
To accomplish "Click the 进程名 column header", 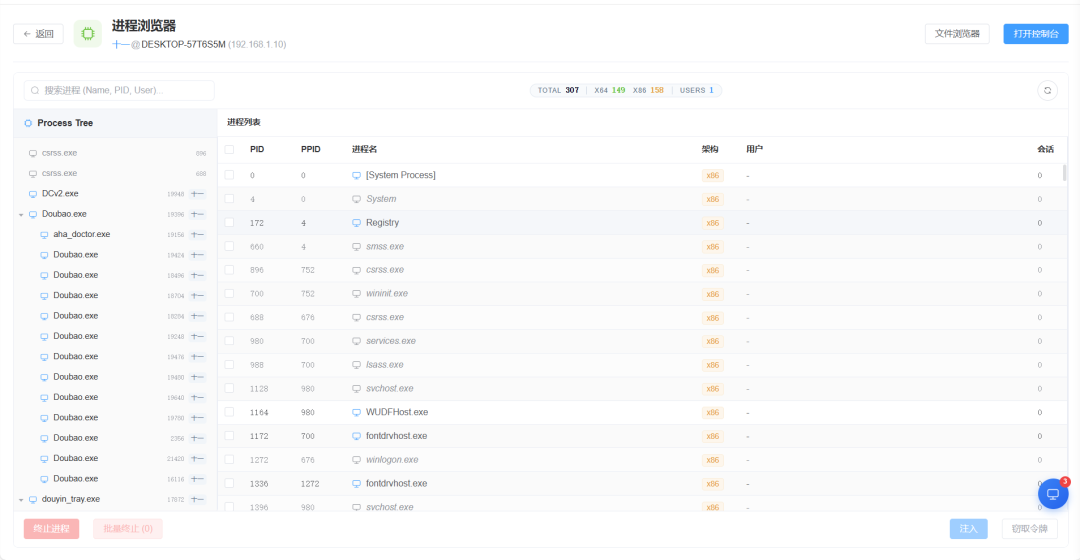I will (x=364, y=149).
